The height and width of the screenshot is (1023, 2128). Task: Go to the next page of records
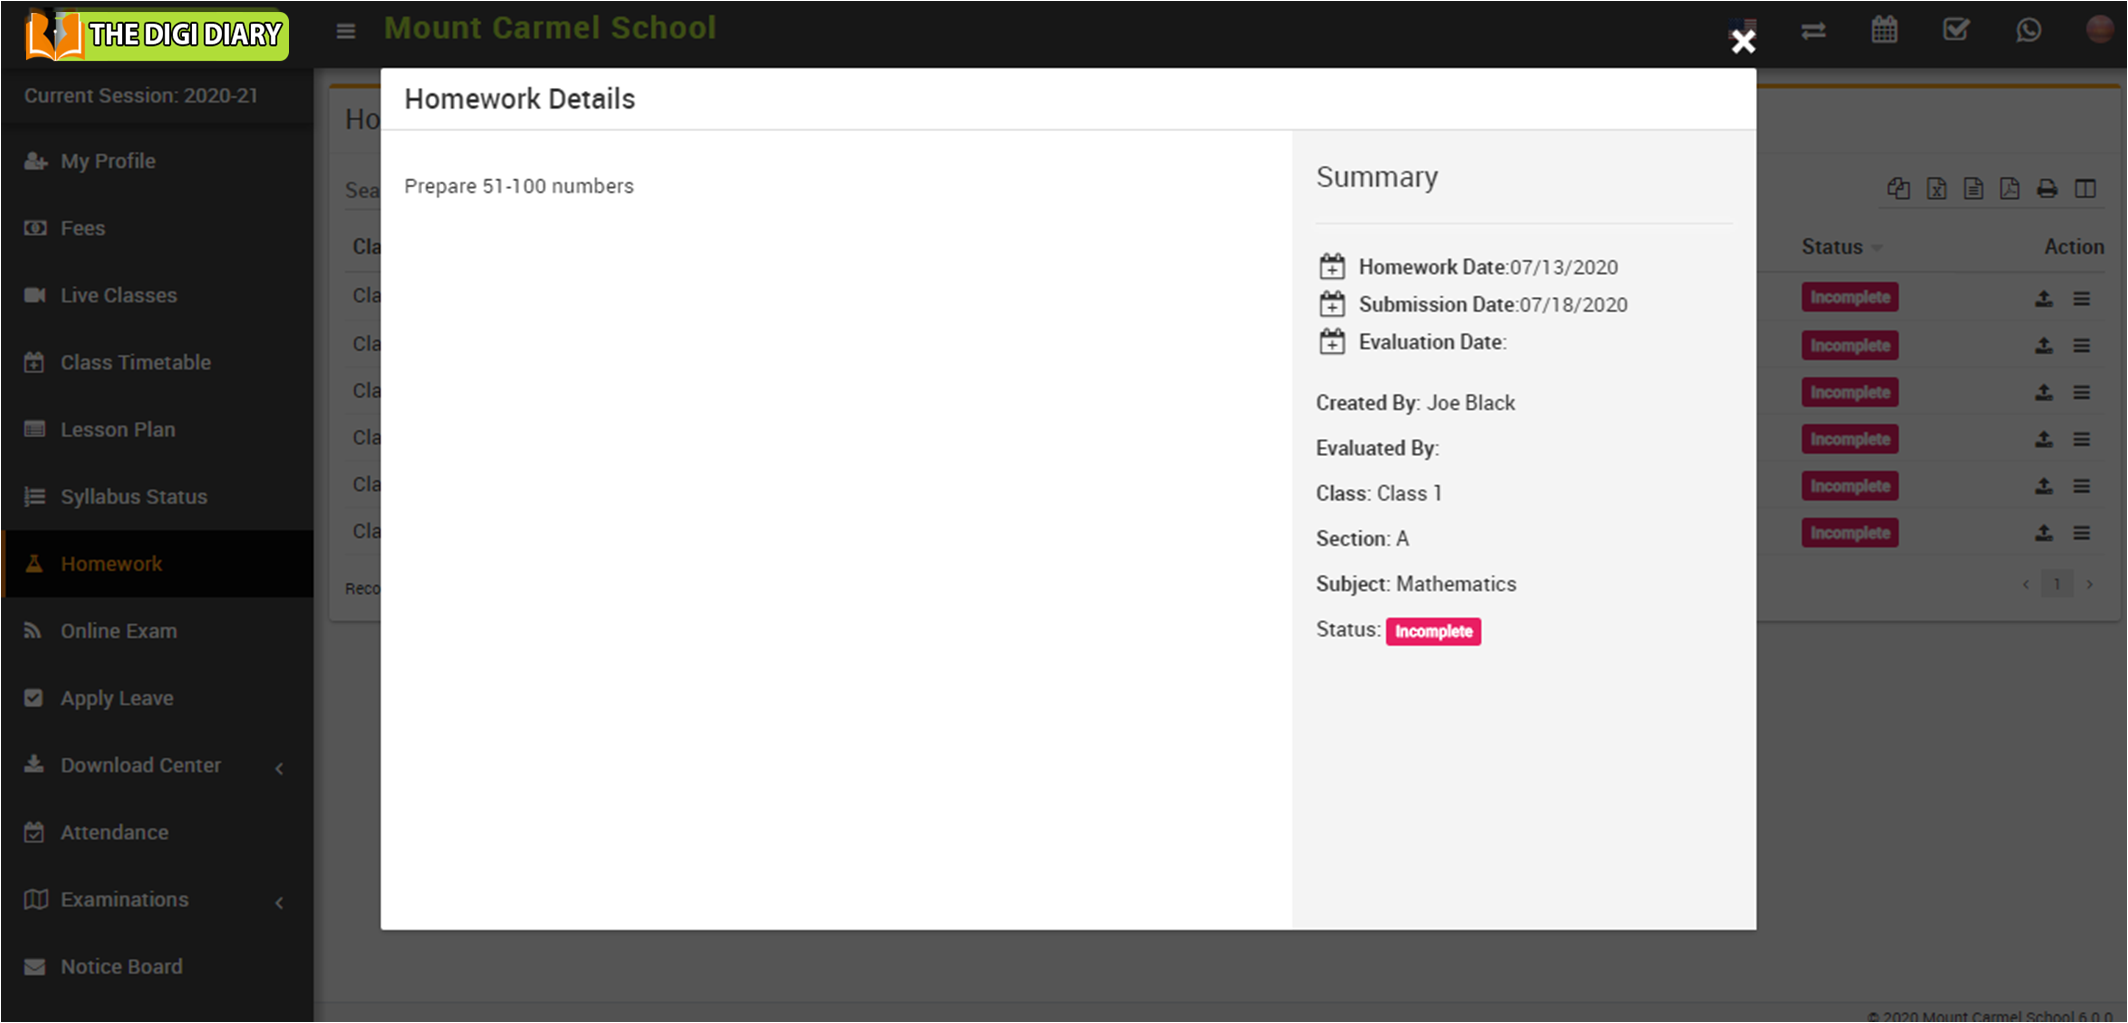point(2089,584)
